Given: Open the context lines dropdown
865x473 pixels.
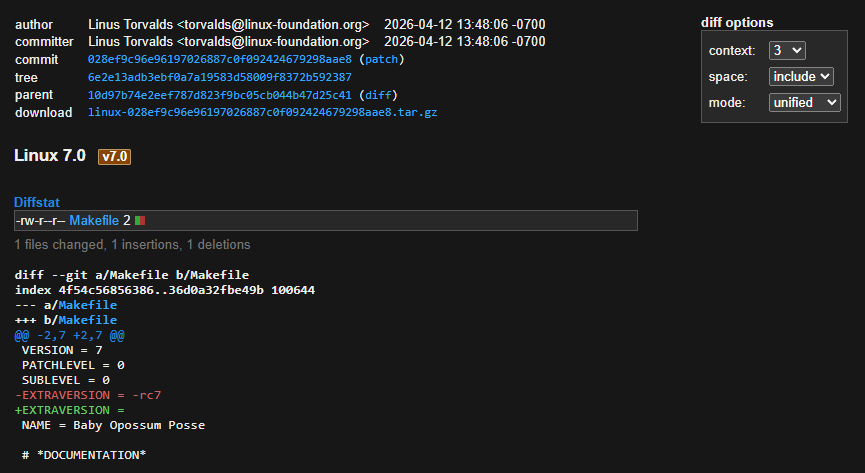Looking at the screenshot, I should [787, 51].
